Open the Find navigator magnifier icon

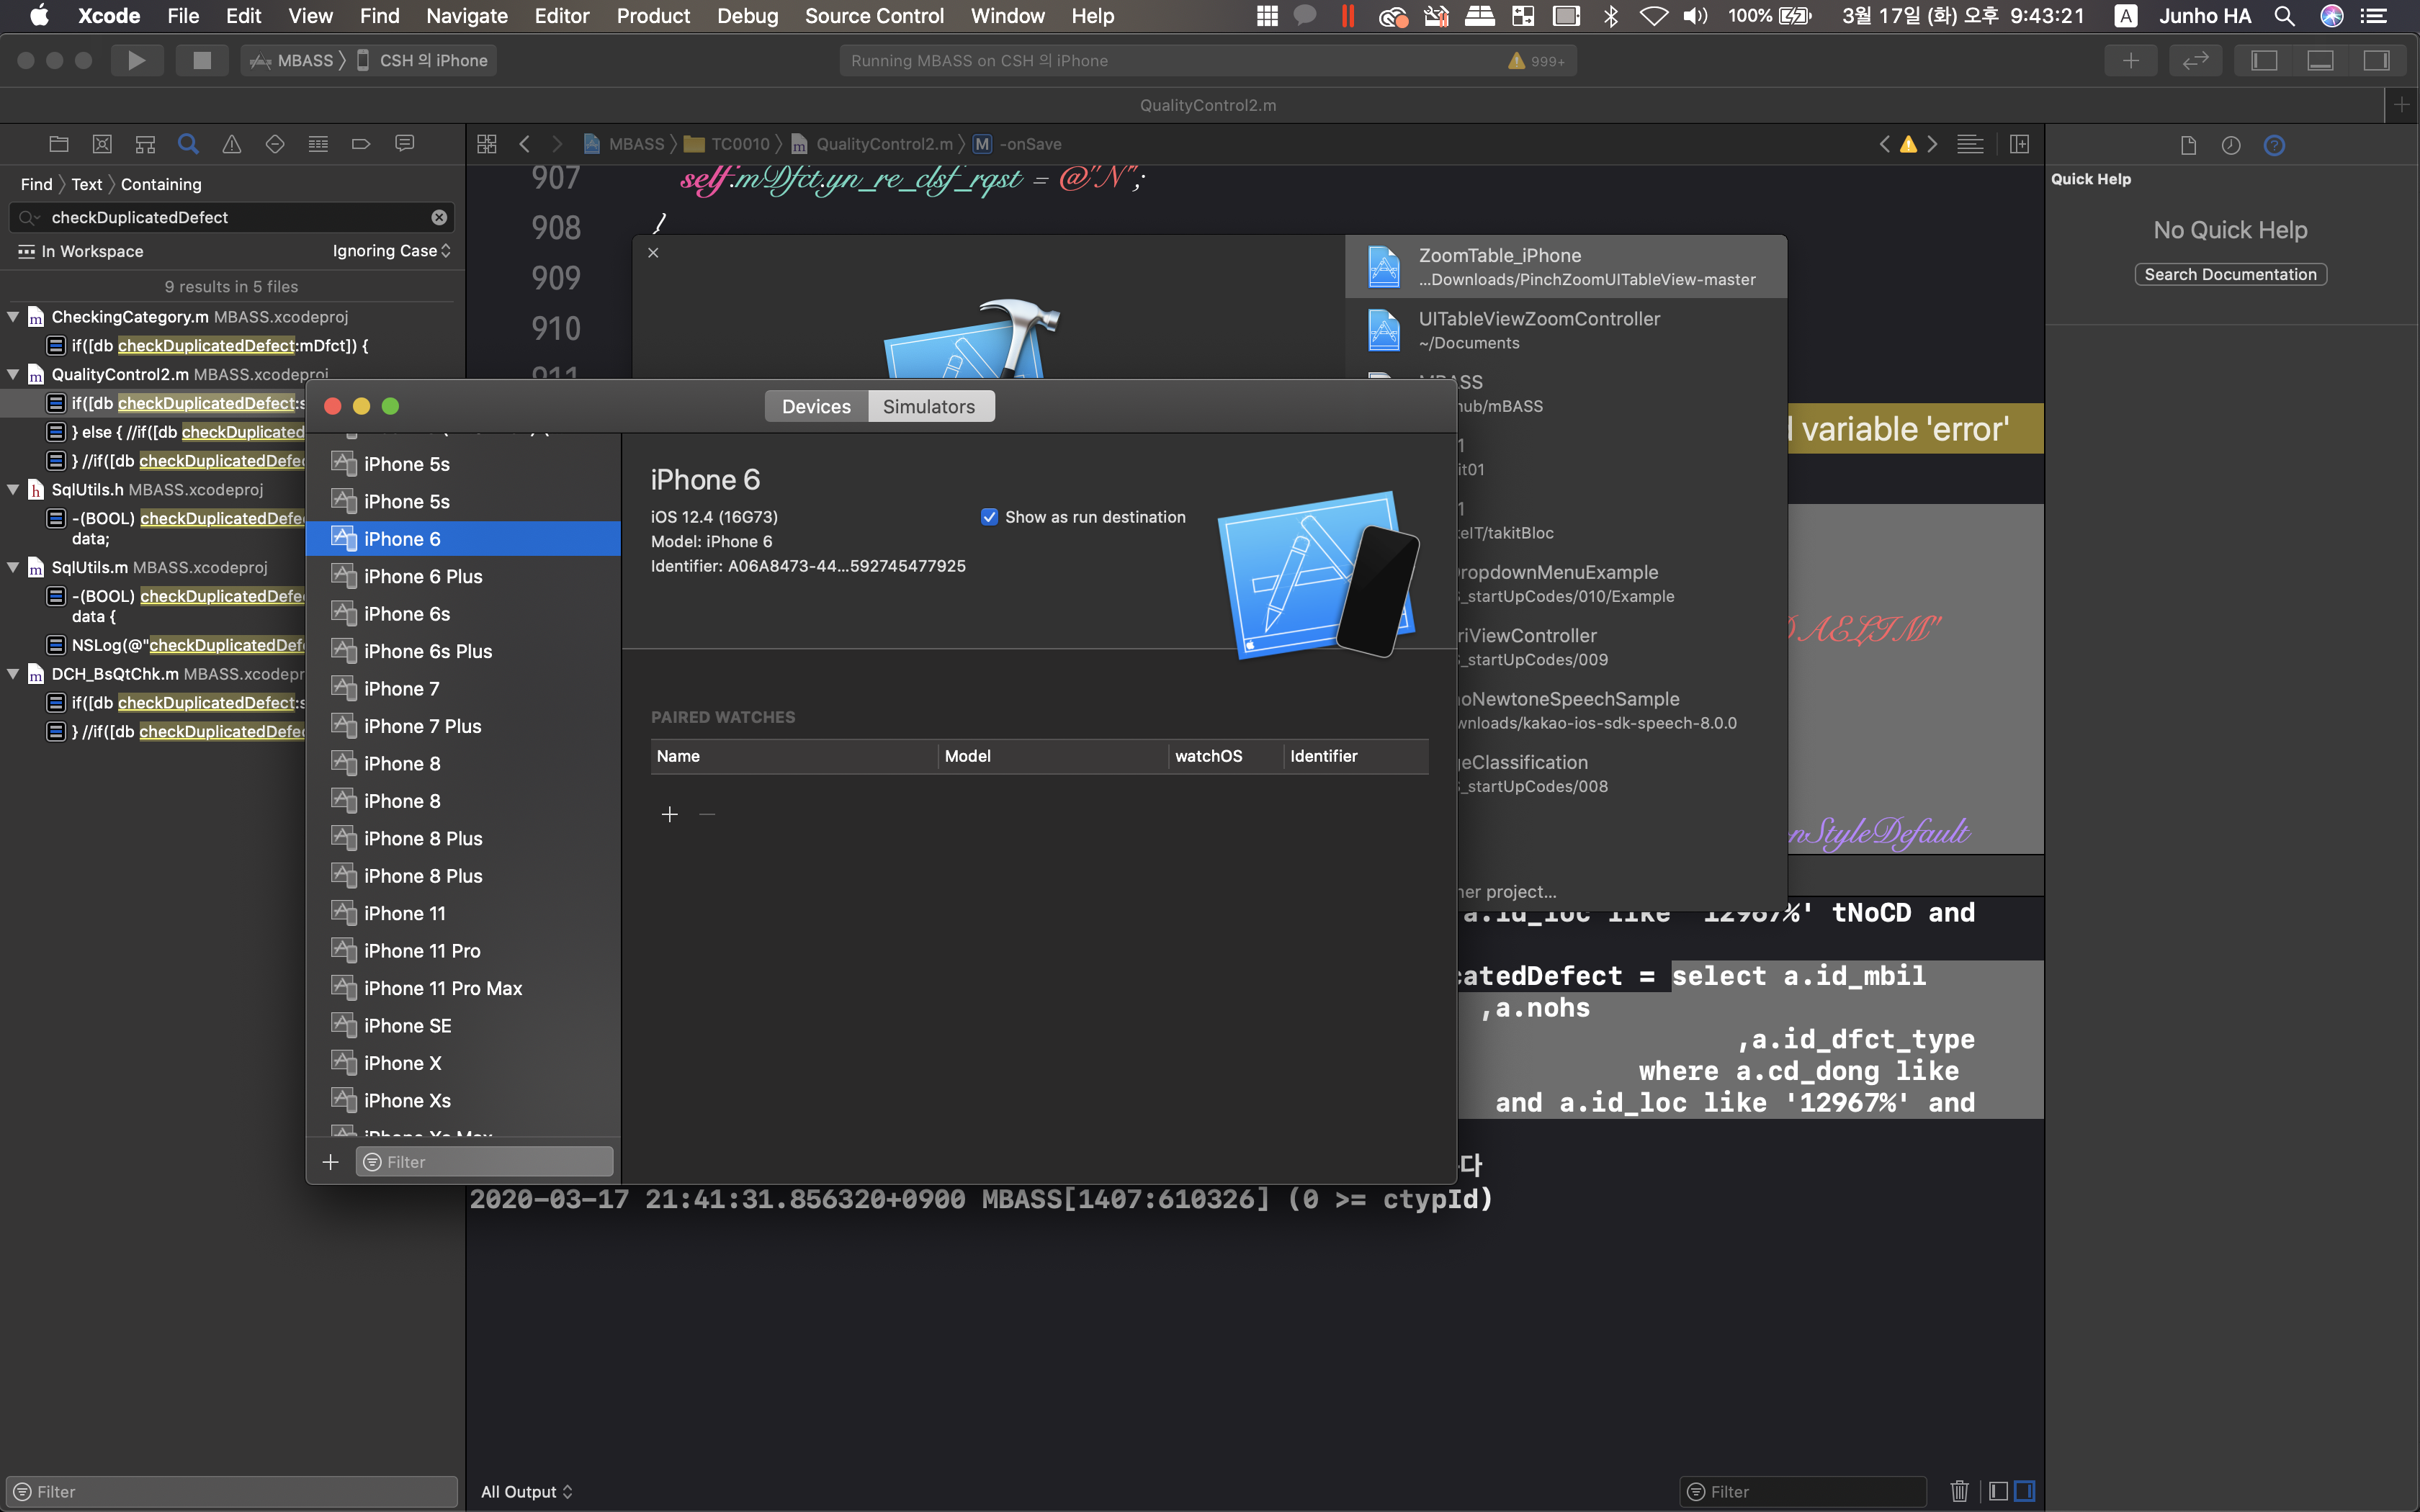188,144
